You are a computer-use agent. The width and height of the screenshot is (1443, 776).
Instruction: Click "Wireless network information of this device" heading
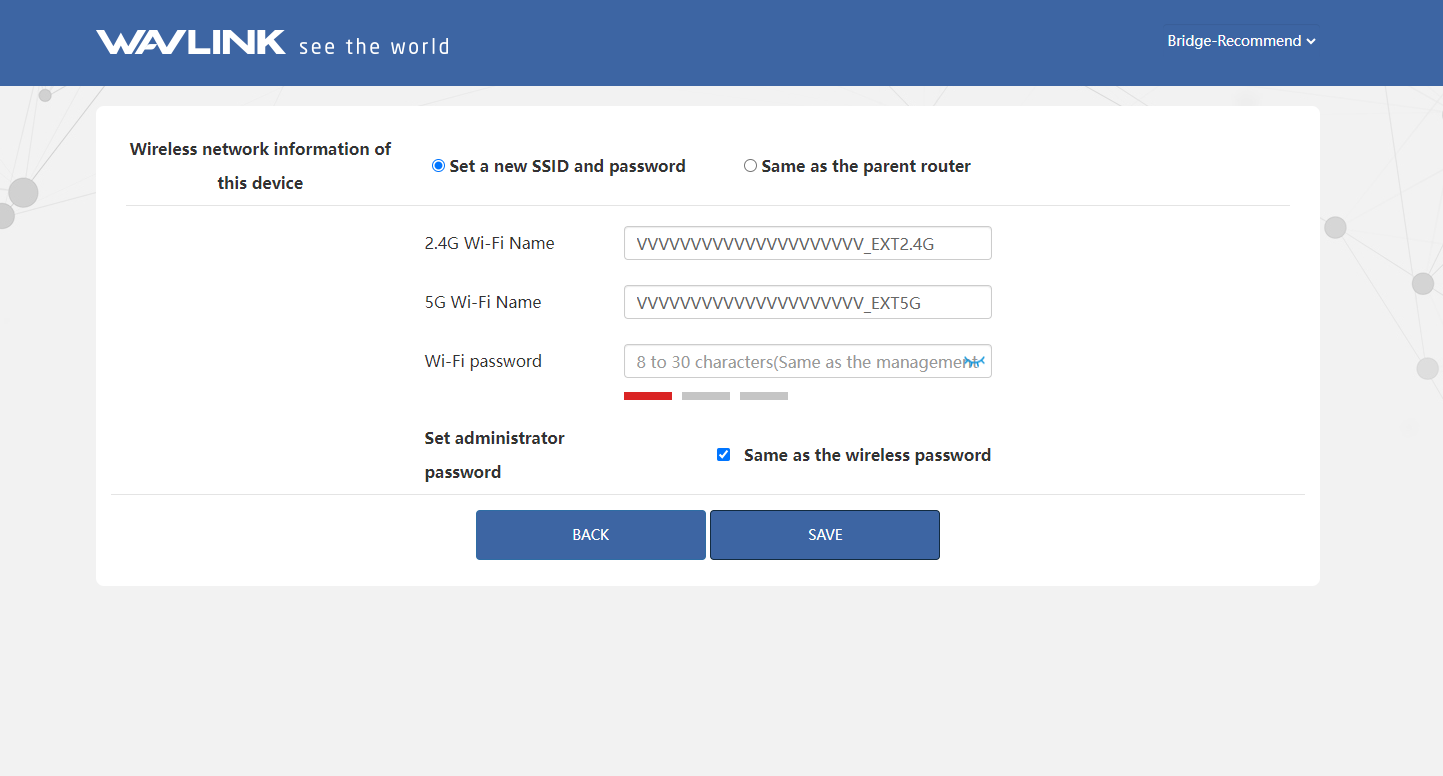pos(260,166)
